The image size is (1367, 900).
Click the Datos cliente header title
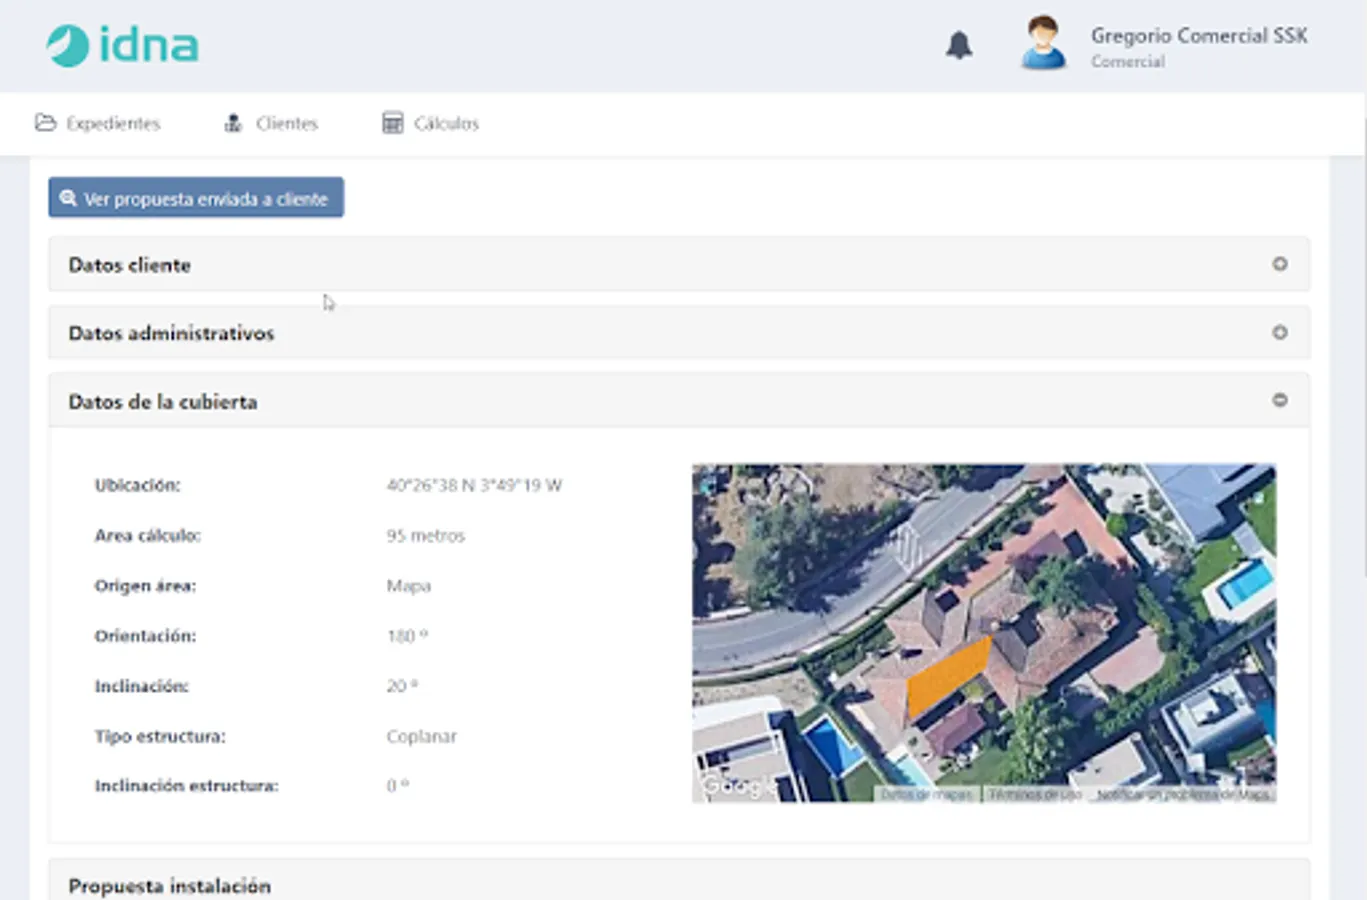pos(130,265)
